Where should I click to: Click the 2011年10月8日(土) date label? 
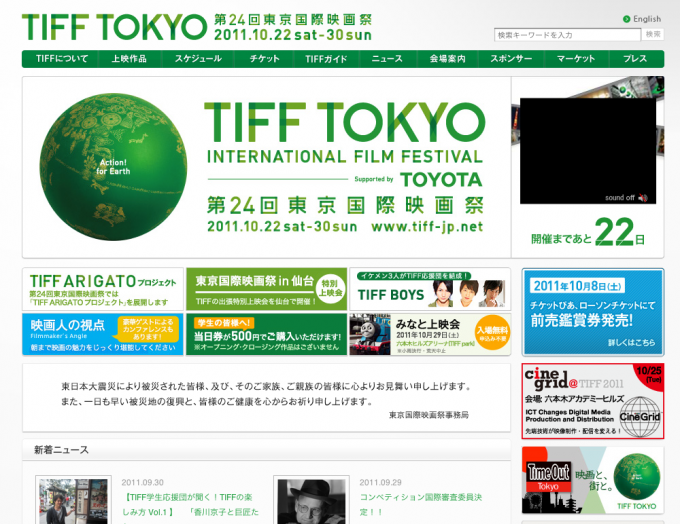pos(577,286)
